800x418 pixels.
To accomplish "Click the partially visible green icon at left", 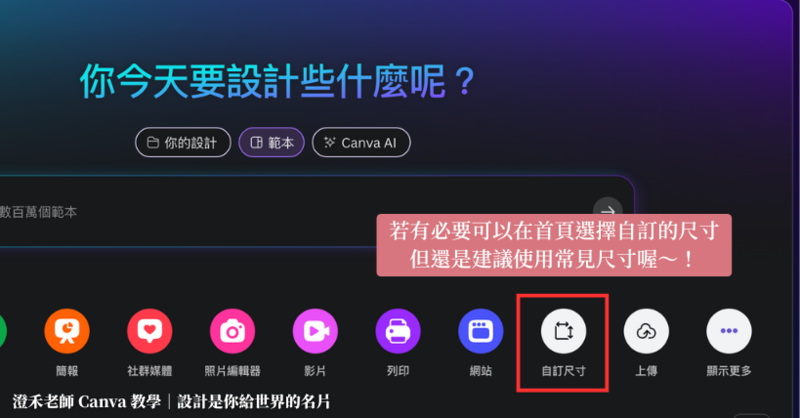I will pos(3,331).
